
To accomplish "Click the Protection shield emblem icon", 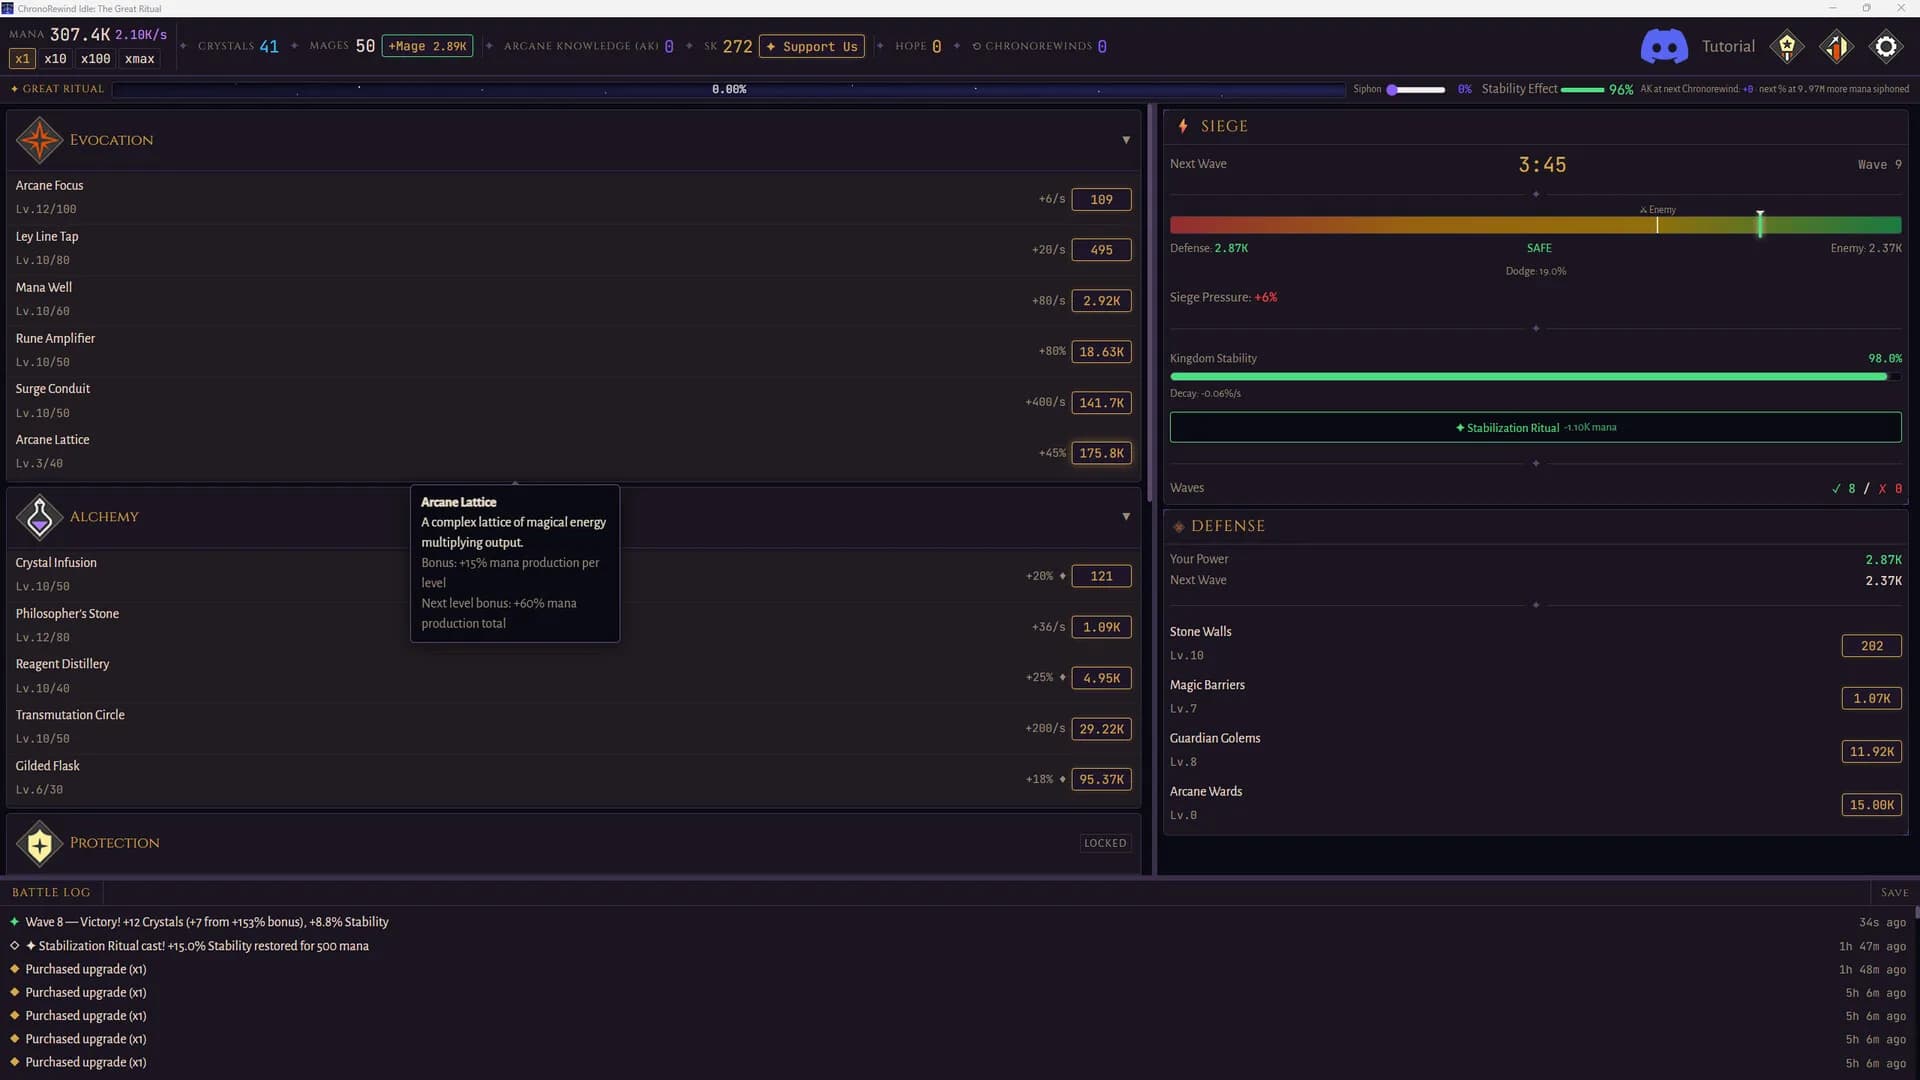I will [x=40, y=843].
